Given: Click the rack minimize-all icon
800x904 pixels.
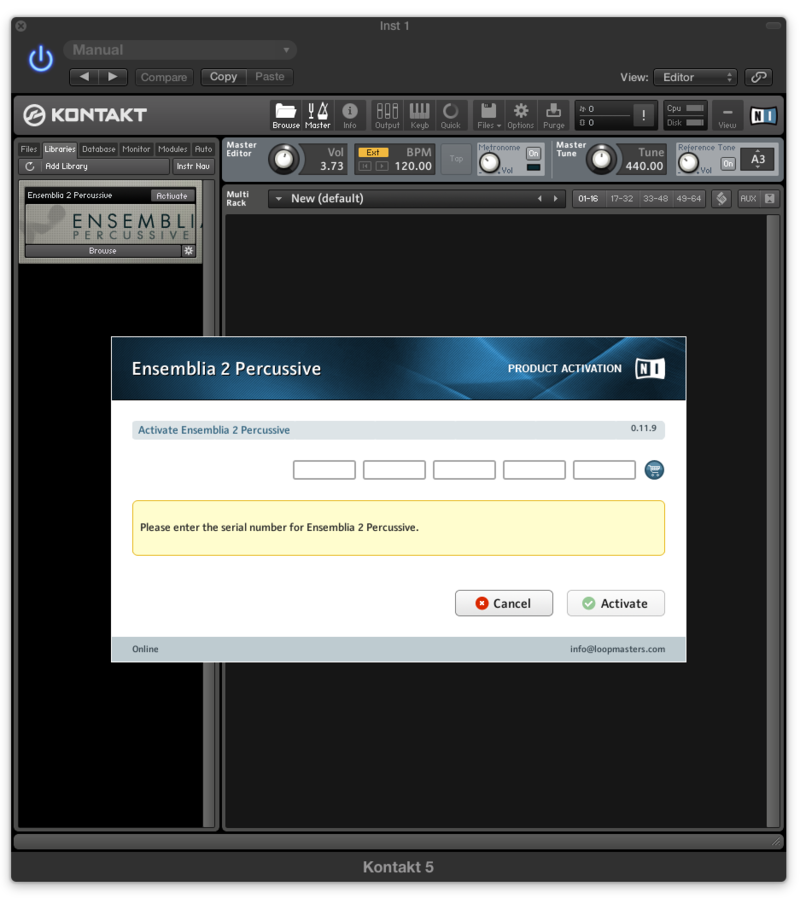Looking at the screenshot, I should (769, 199).
